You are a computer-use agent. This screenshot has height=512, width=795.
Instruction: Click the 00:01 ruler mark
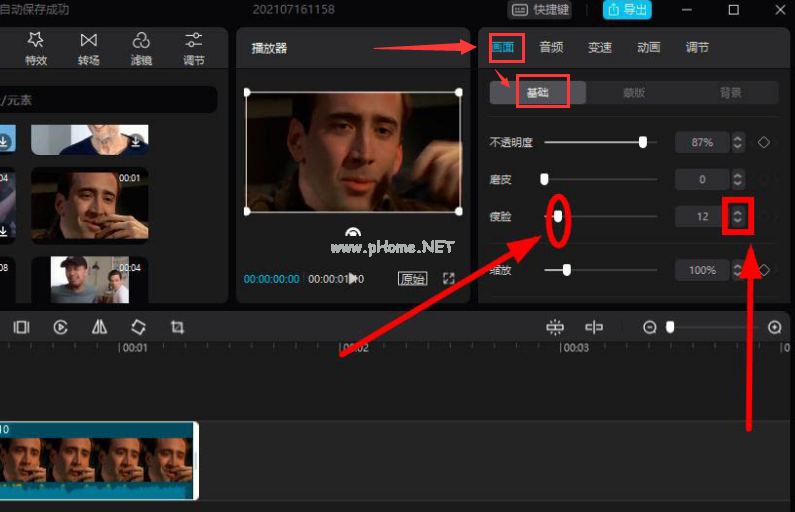click(x=134, y=348)
